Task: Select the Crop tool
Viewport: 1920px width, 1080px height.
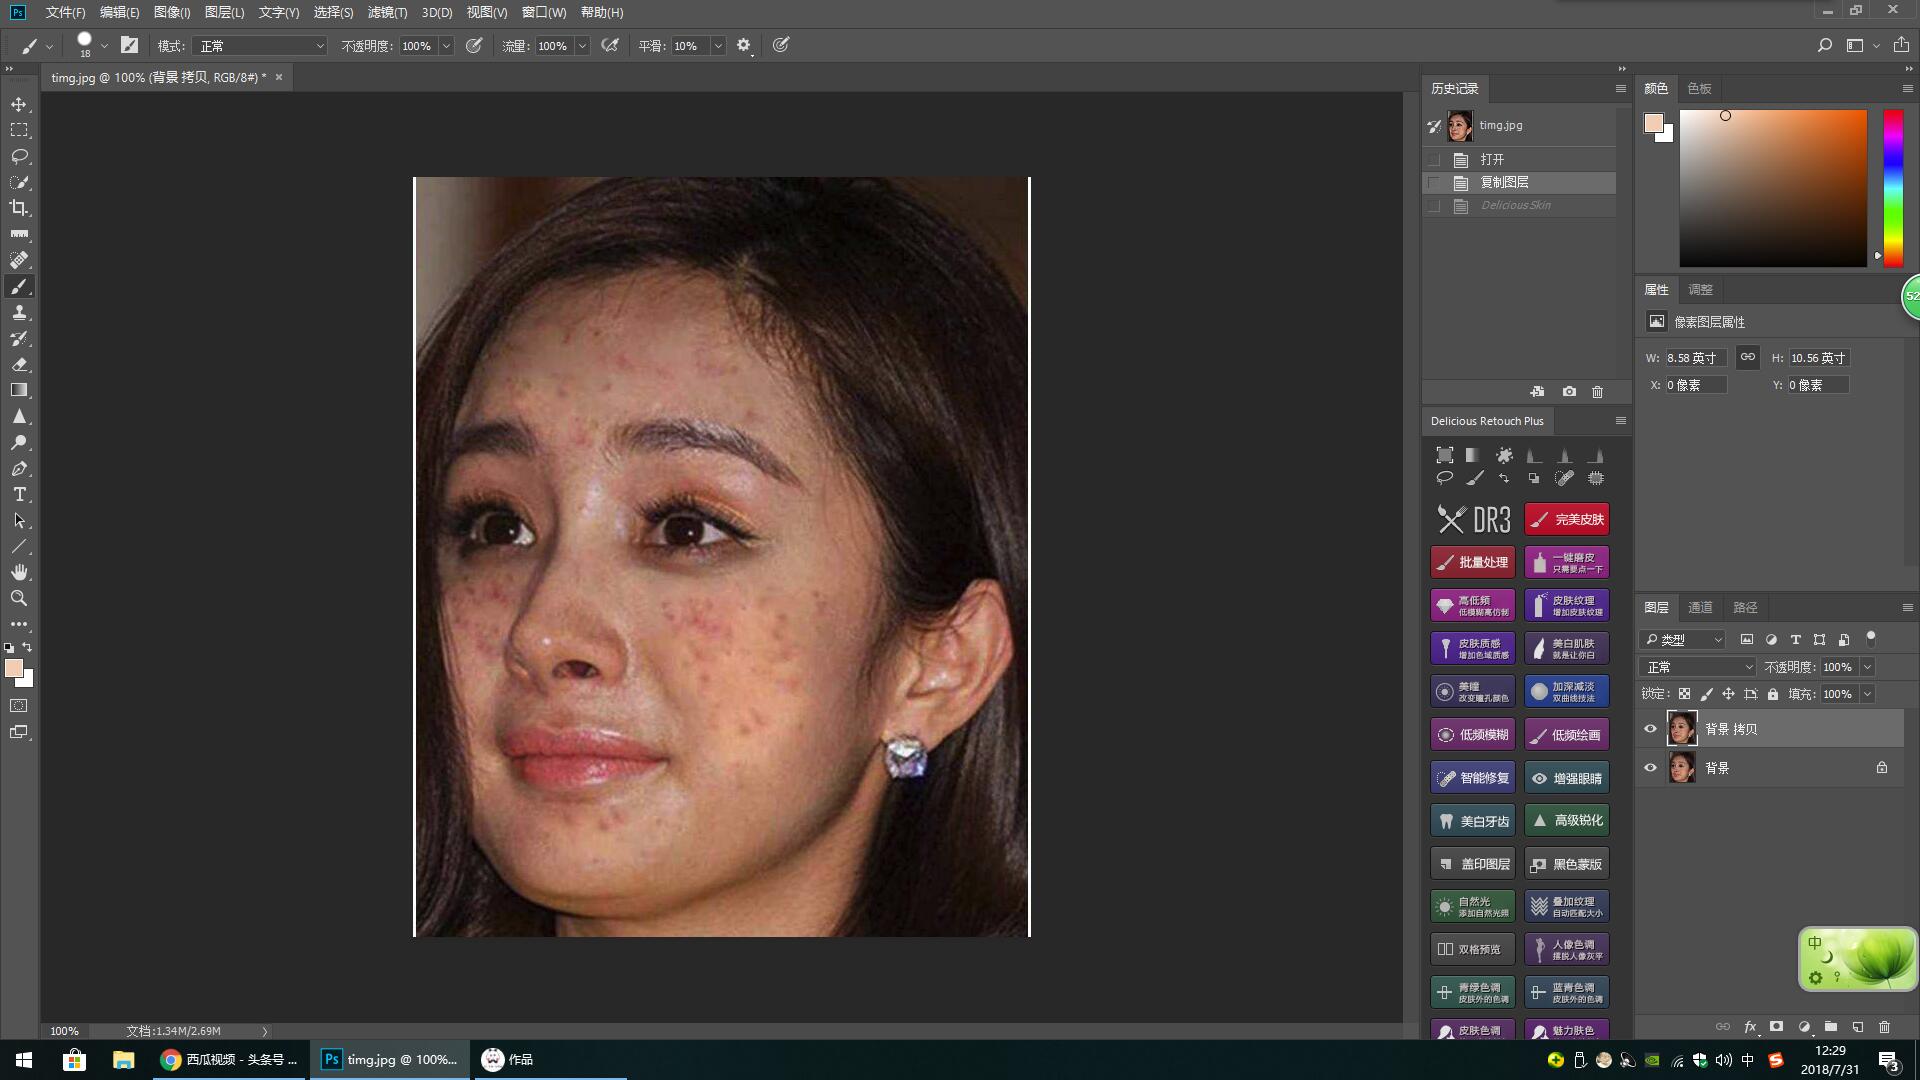Action: pyautogui.click(x=19, y=208)
